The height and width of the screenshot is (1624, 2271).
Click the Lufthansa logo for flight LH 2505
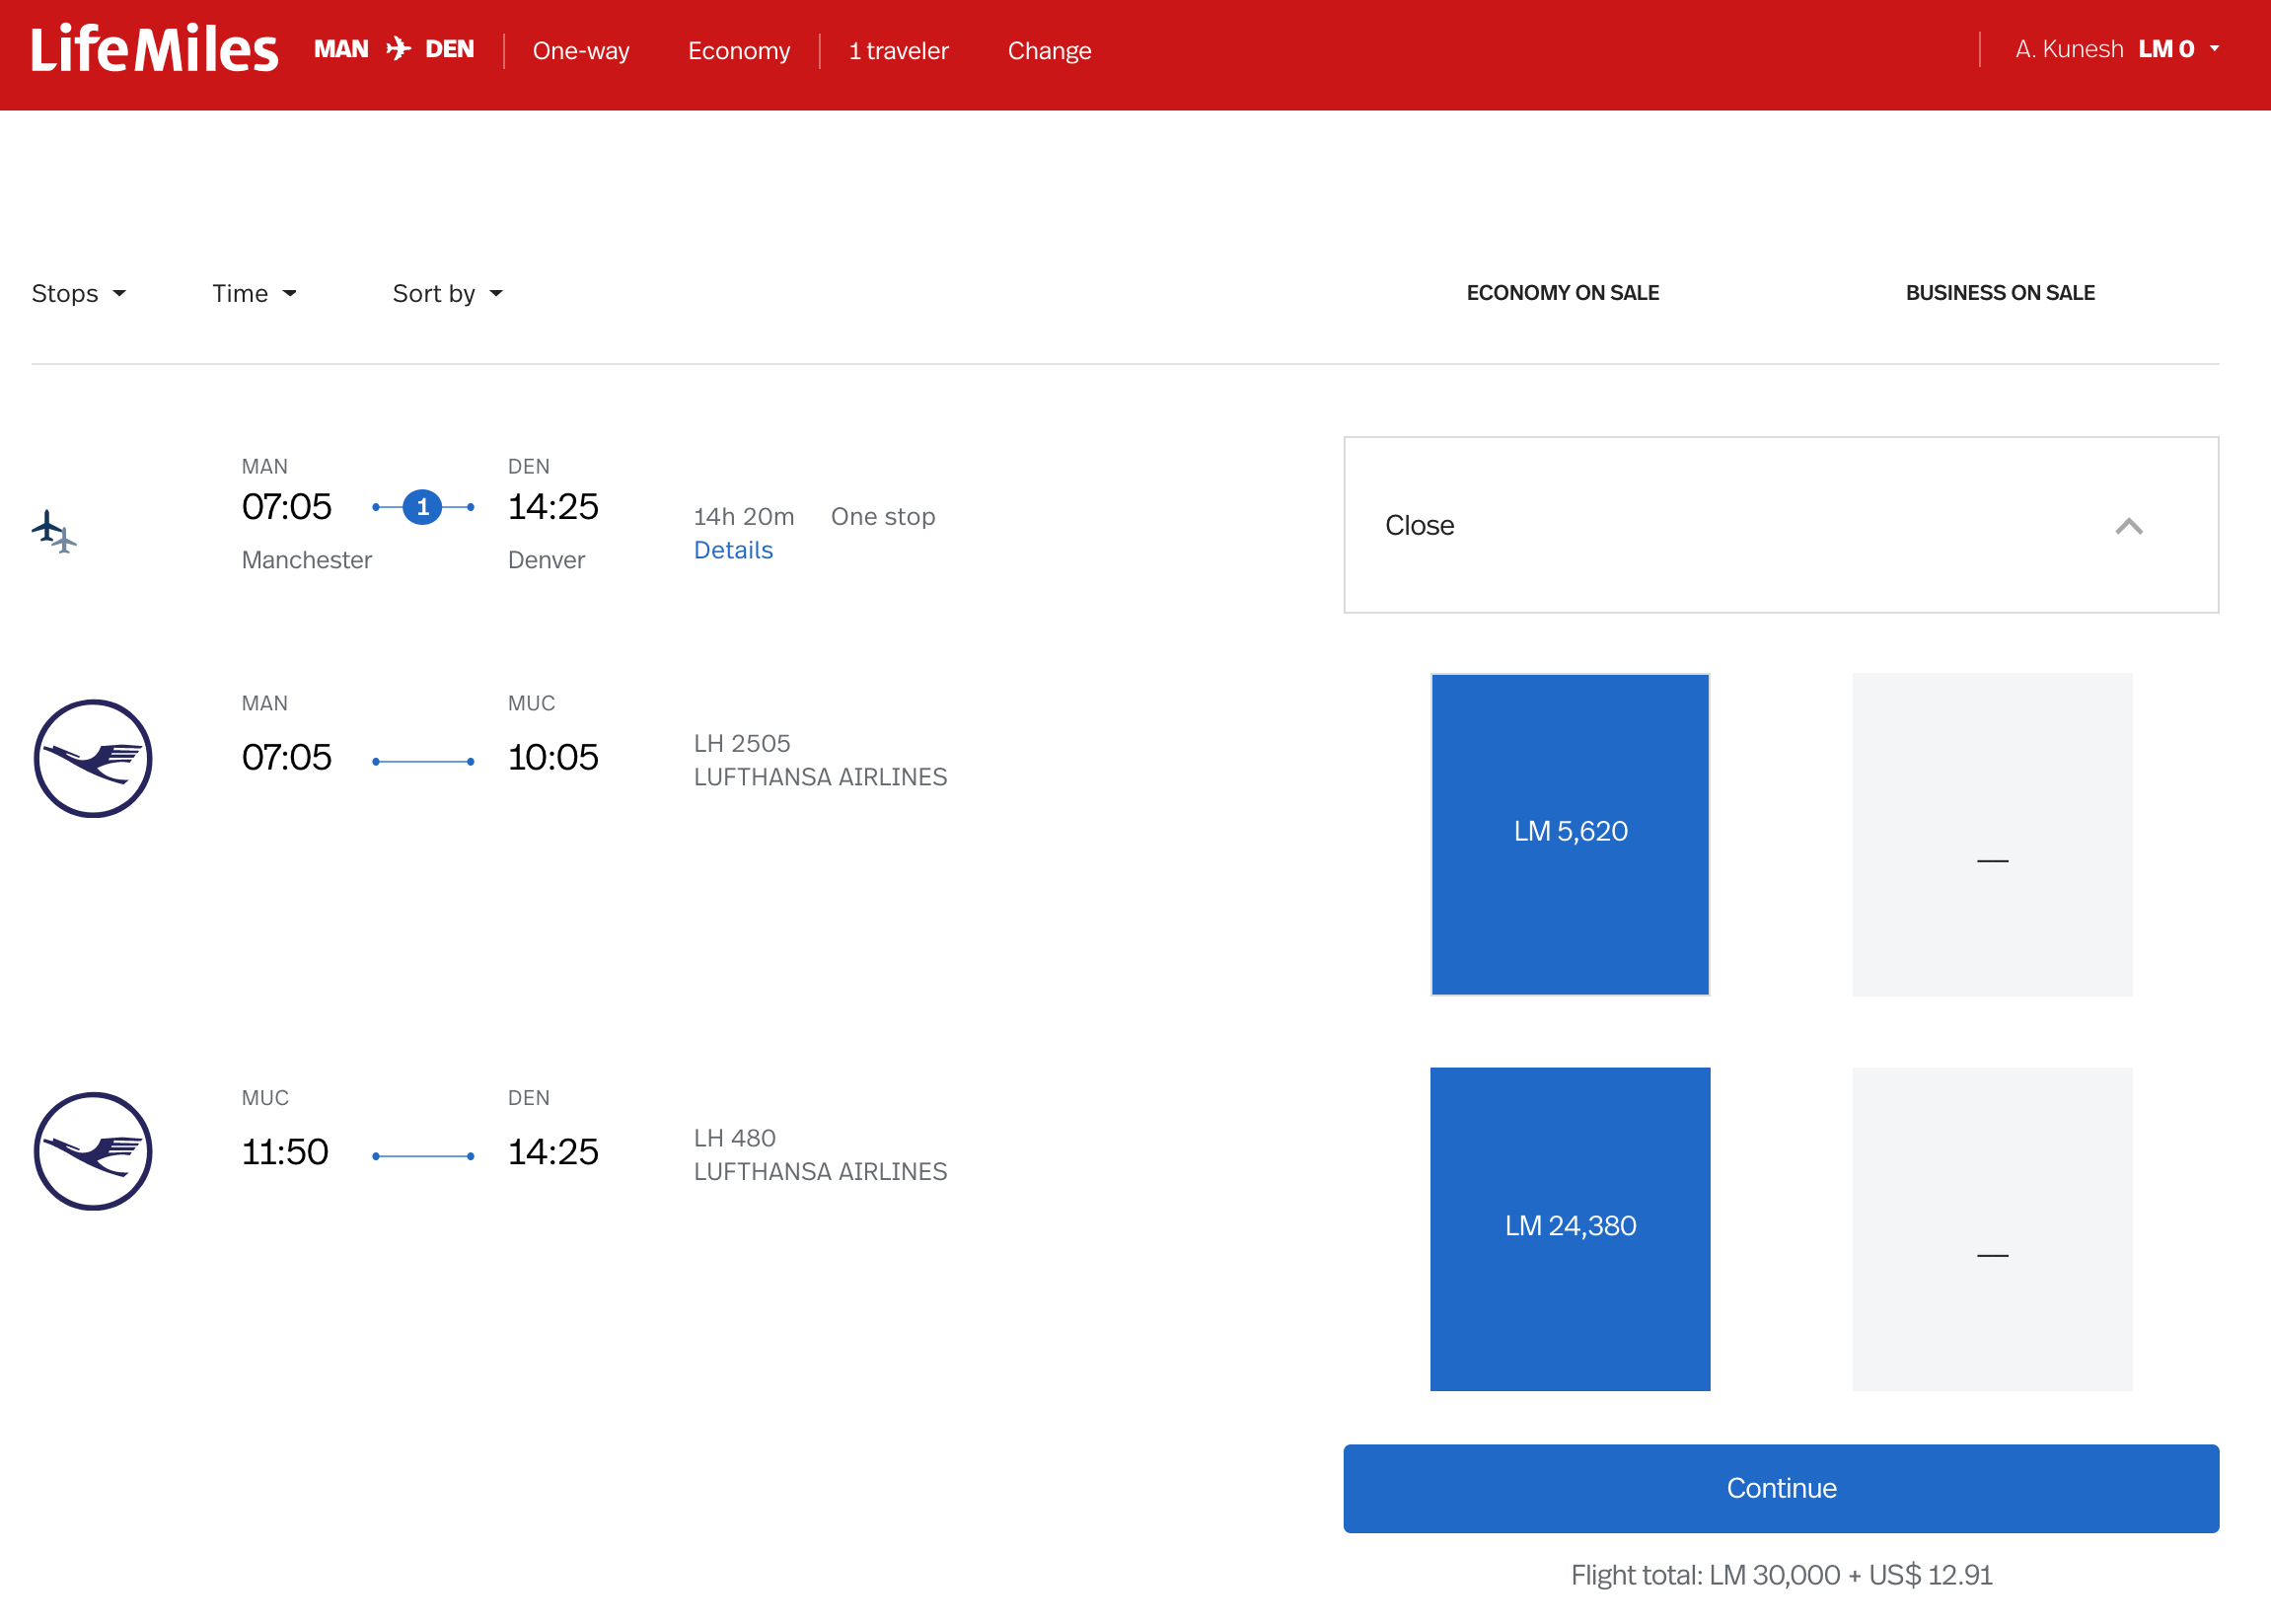point(93,759)
